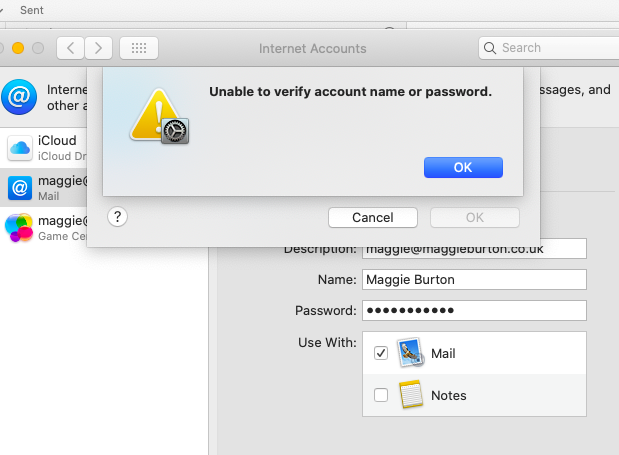Click the Description text field

[474, 249]
